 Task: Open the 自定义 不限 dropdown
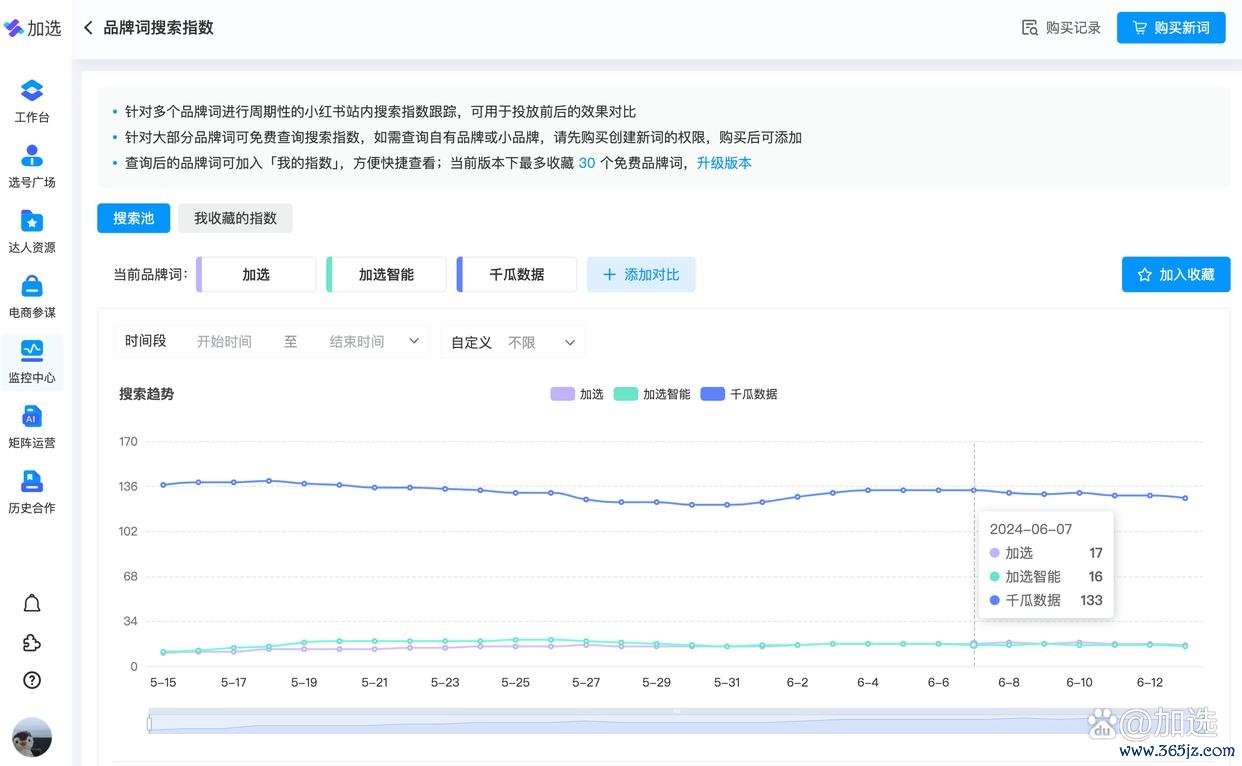(513, 342)
